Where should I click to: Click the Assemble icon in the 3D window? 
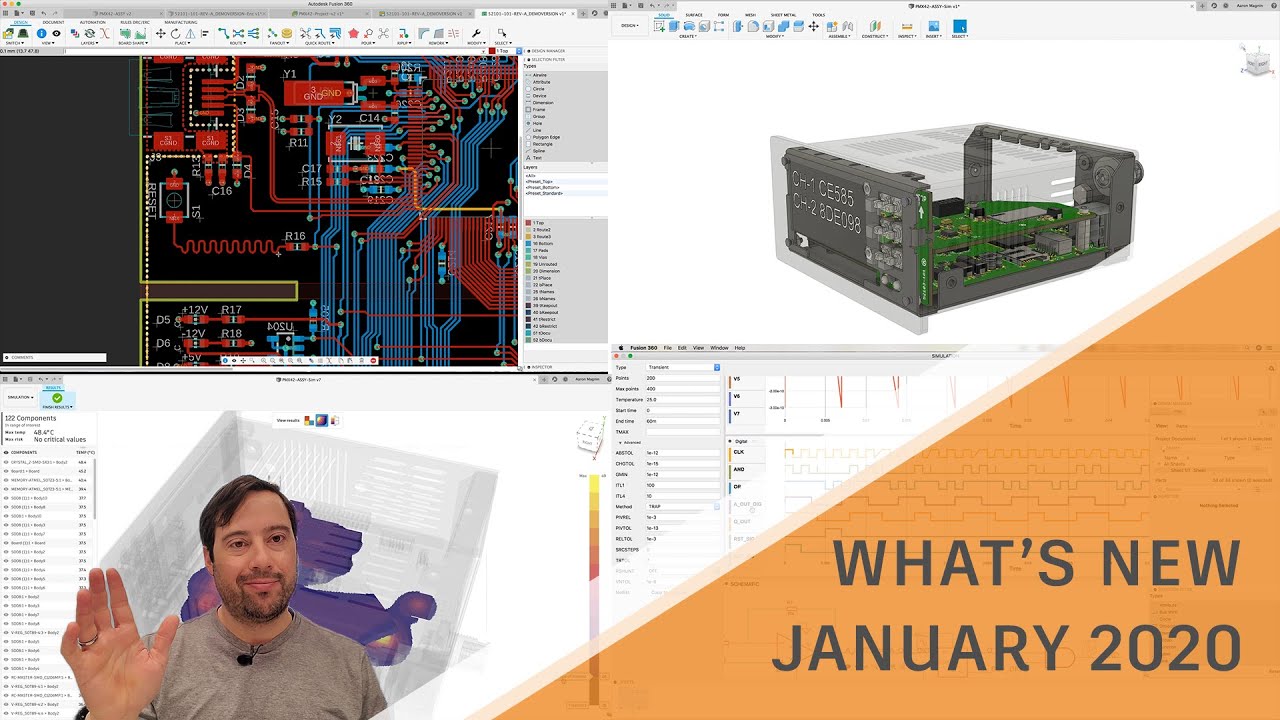832,26
